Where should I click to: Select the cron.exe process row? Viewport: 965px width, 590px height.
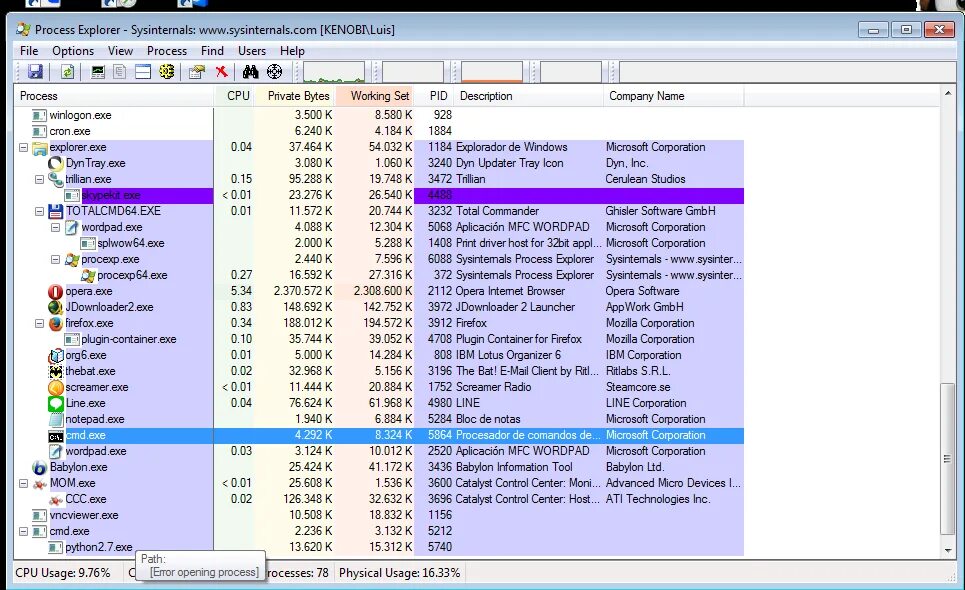tap(378, 131)
